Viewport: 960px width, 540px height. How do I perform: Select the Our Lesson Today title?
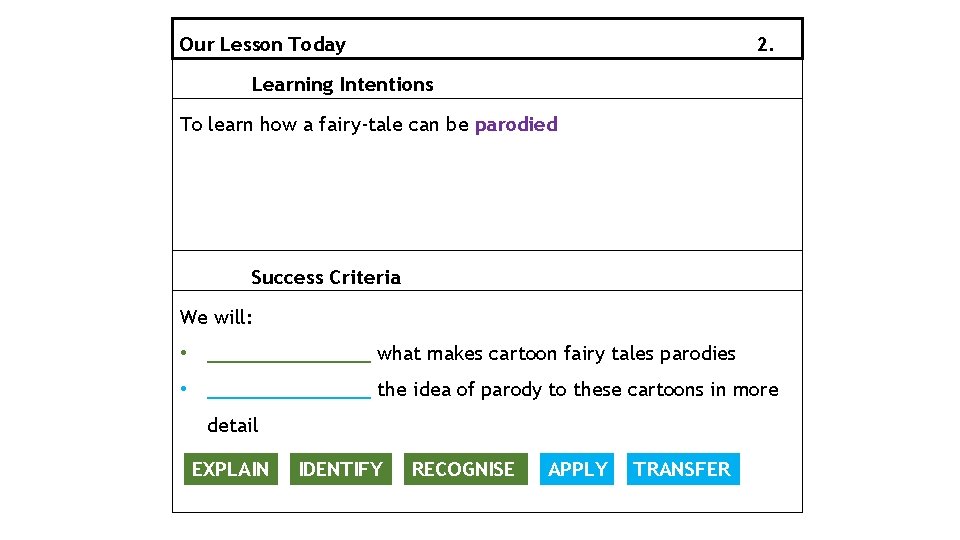click(262, 44)
